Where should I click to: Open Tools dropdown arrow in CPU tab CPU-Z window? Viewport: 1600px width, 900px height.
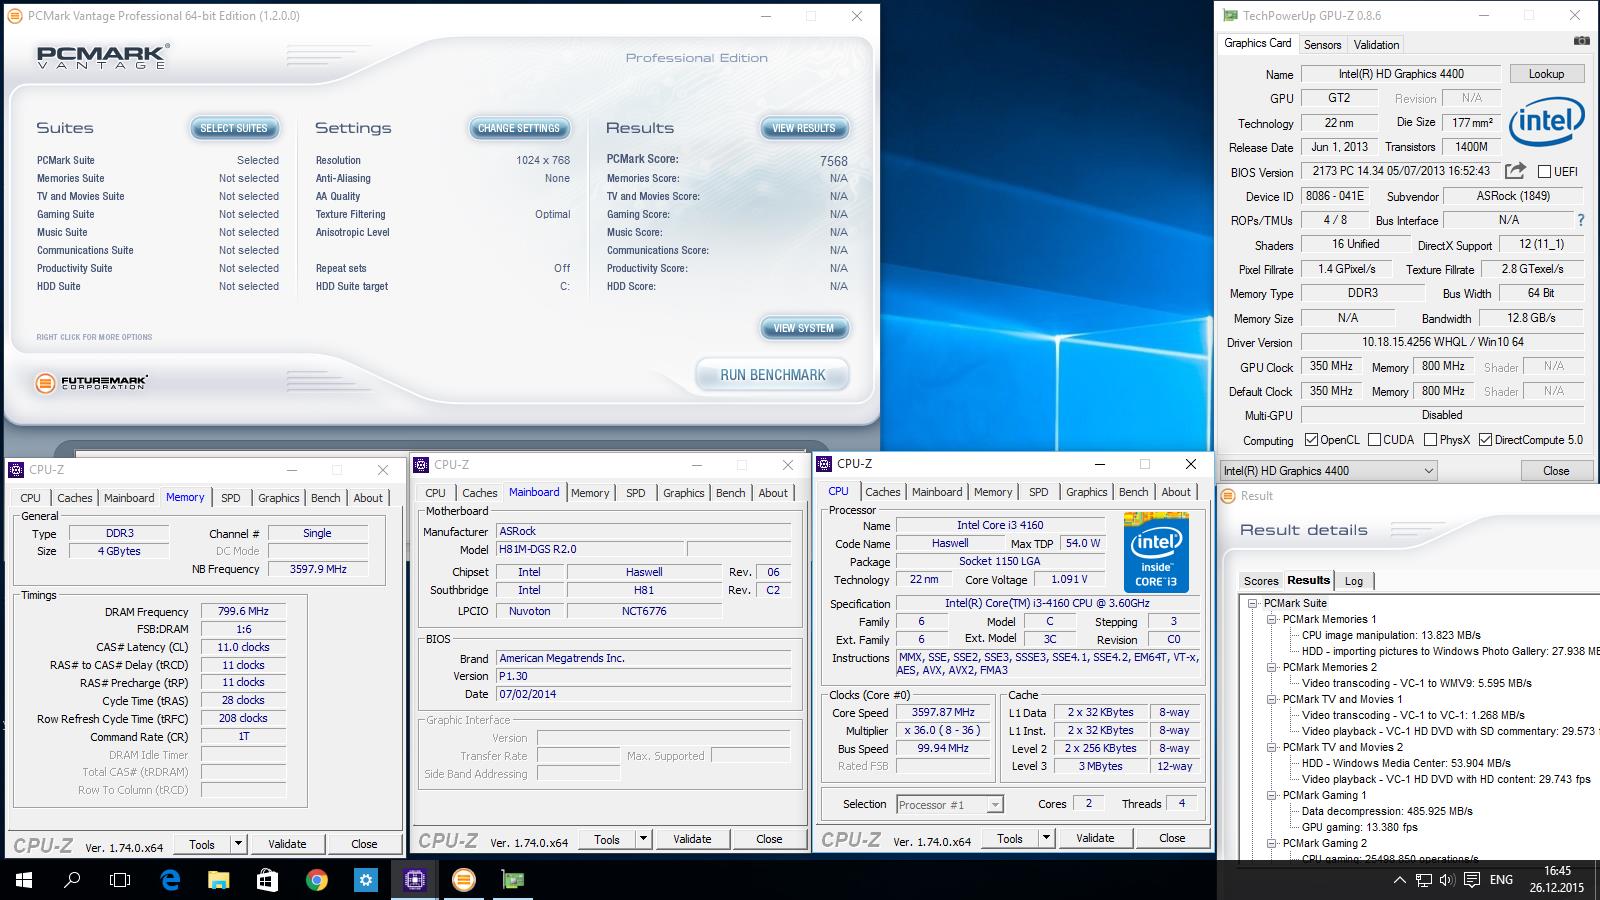(1046, 838)
